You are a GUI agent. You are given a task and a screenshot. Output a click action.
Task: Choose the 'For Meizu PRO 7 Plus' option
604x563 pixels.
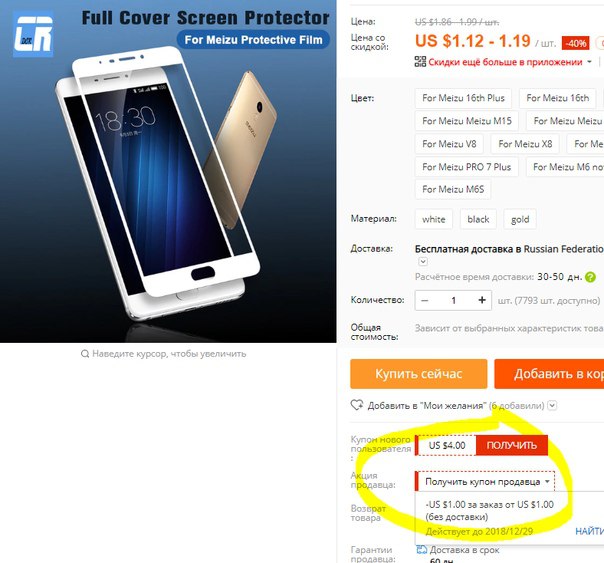466,167
